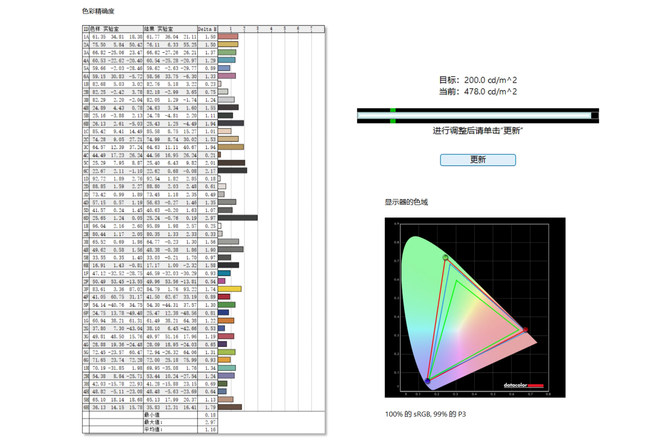Select the dark purple bar in row 4G
Screen dimensions: 670x447
[x=222, y=344]
